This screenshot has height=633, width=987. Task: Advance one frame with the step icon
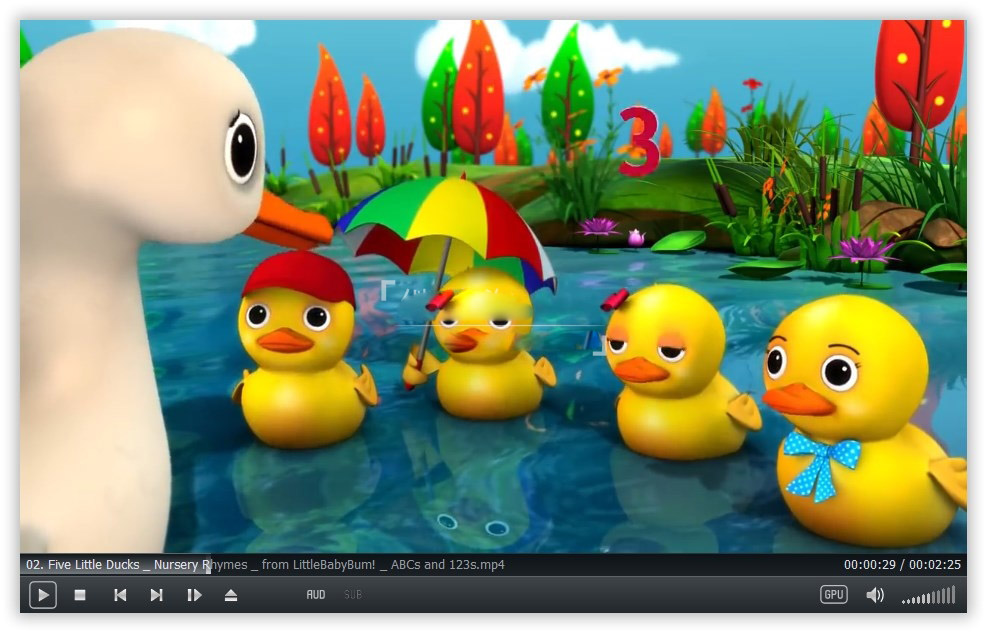tap(195, 595)
